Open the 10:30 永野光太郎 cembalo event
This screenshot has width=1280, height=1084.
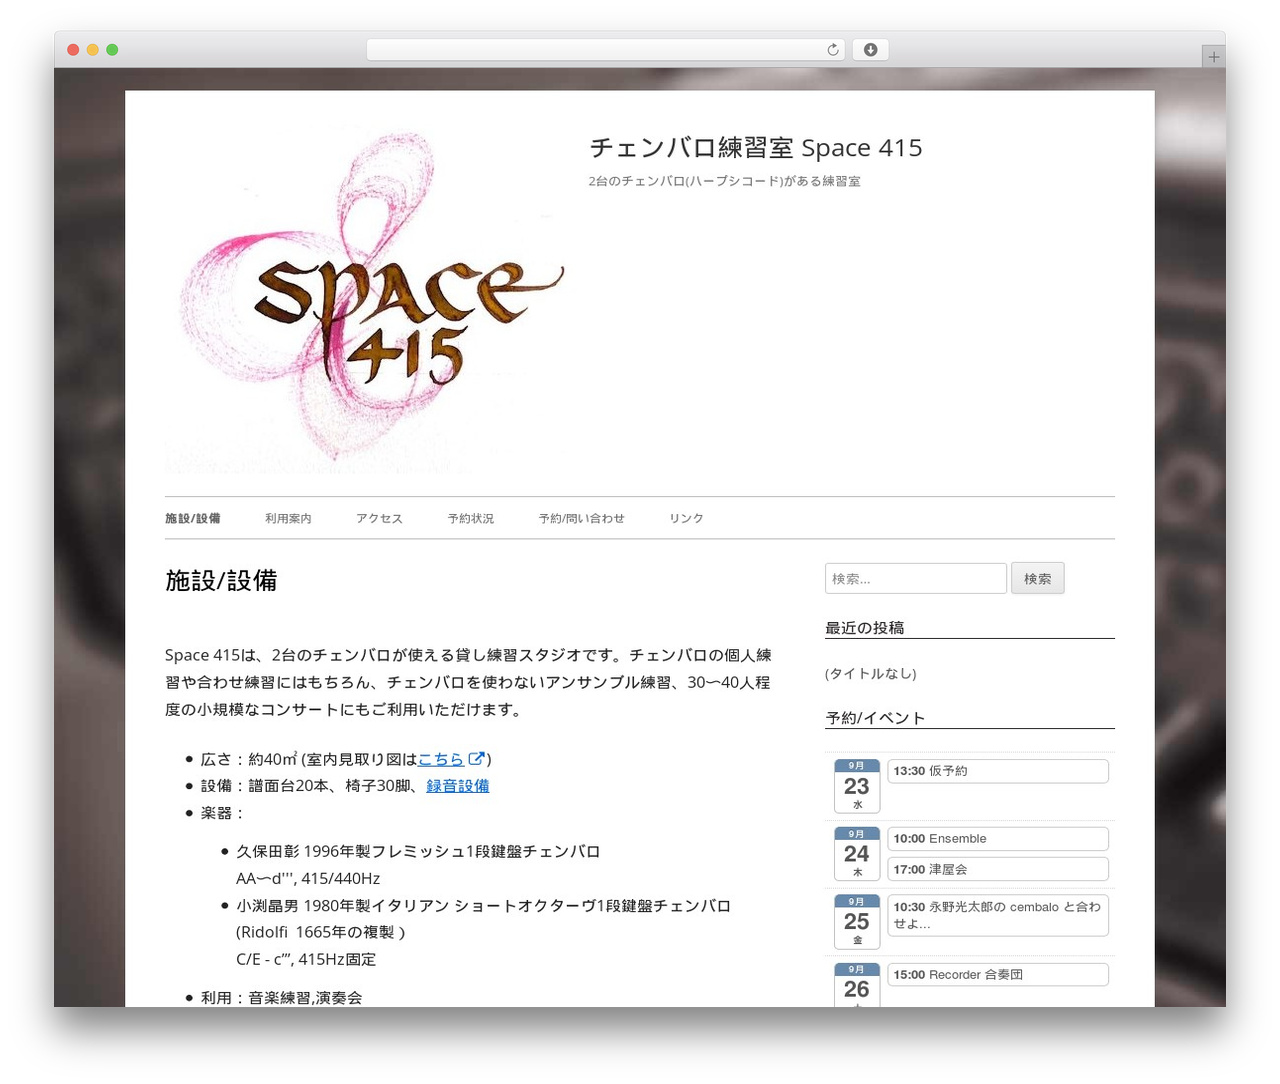tap(998, 915)
